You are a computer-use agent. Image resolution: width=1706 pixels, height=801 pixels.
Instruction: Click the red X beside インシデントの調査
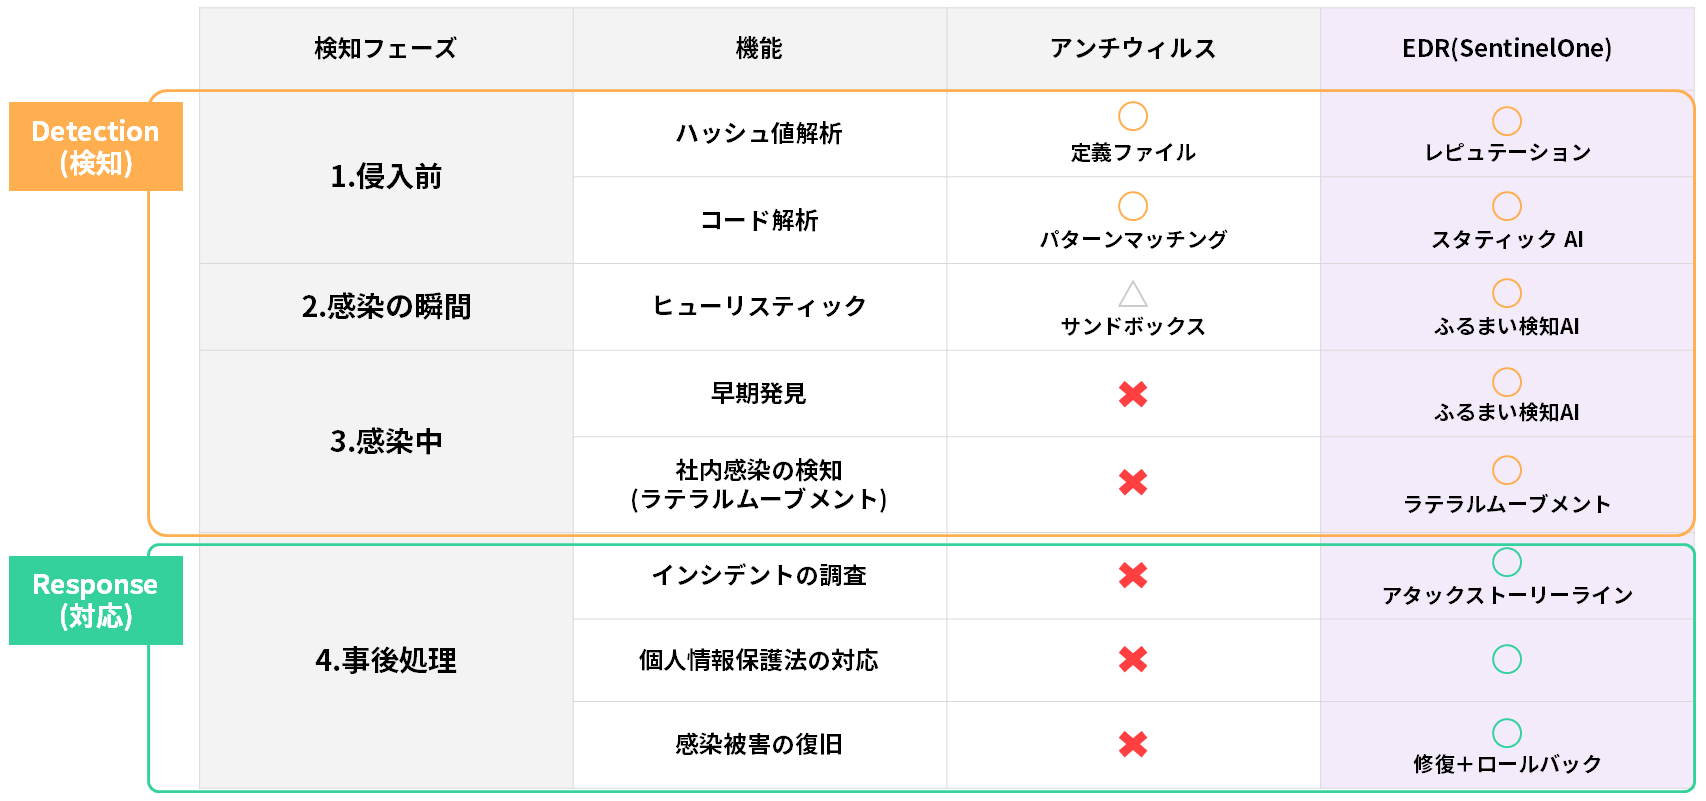pyautogui.click(x=1133, y=575)
